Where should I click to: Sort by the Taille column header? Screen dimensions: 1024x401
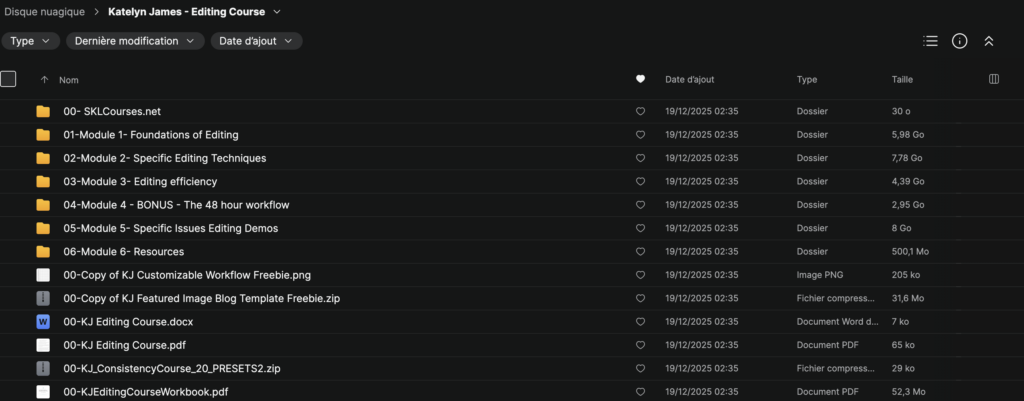click(x=902, y=79)
